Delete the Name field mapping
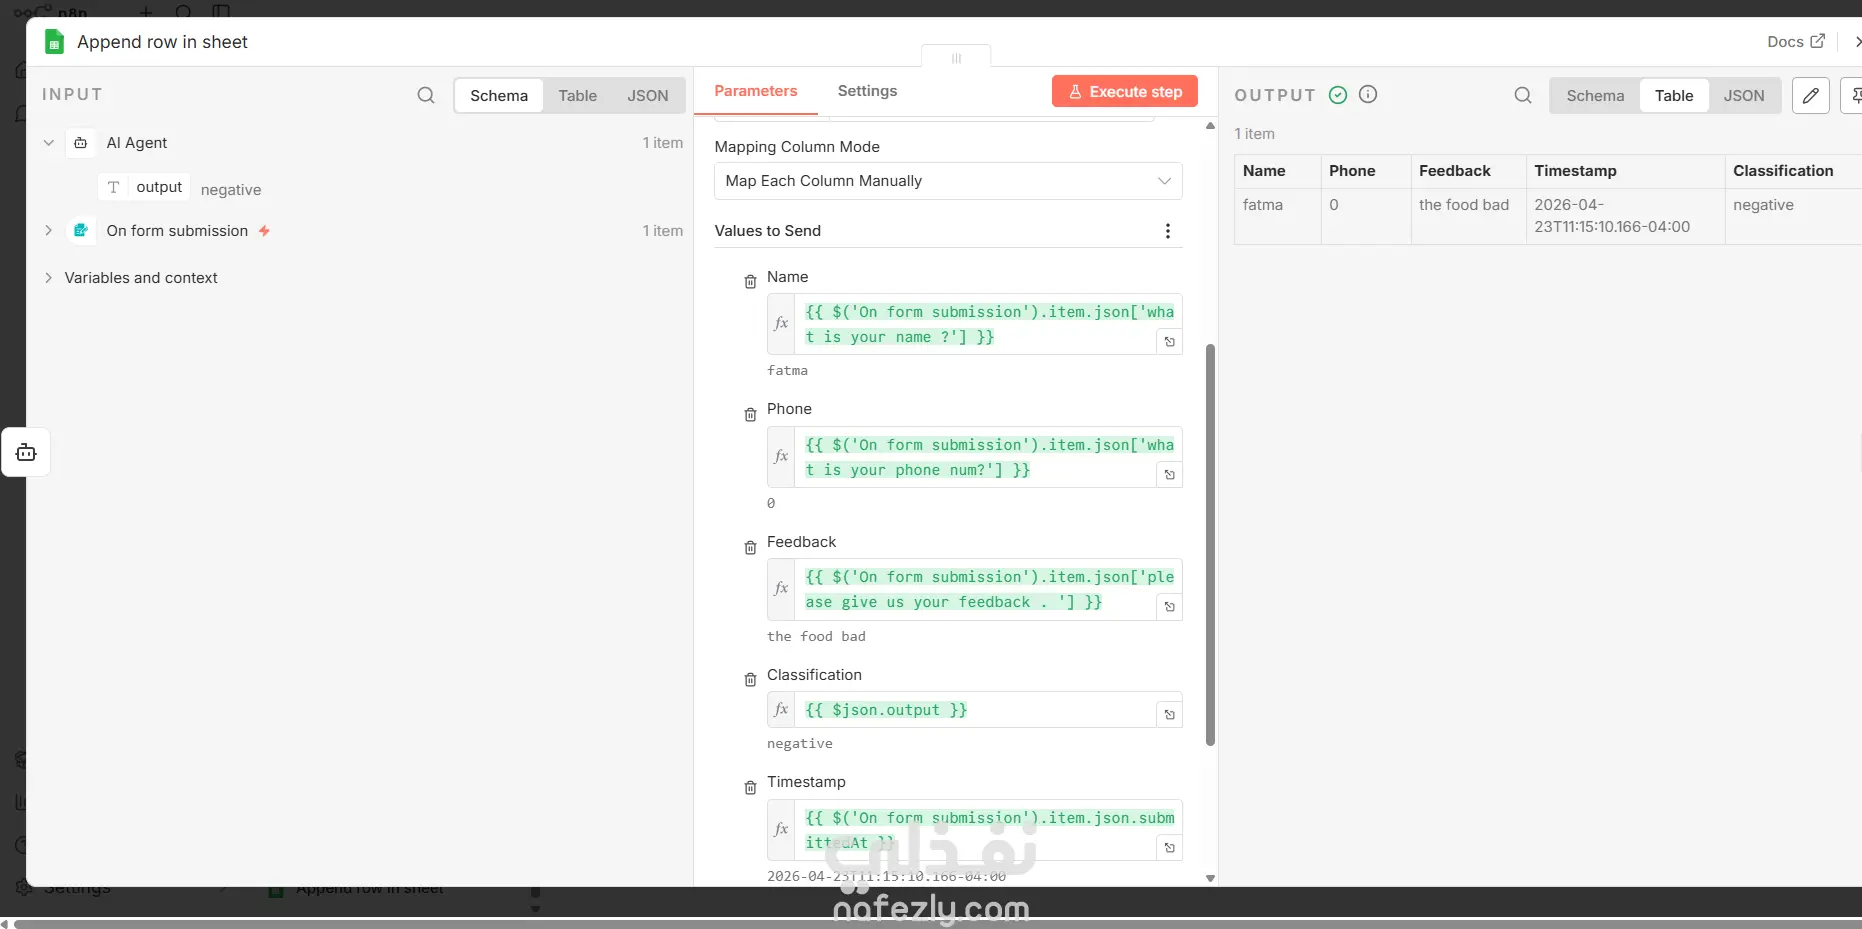Screen dimensions: 1862x929 point(750,282)
